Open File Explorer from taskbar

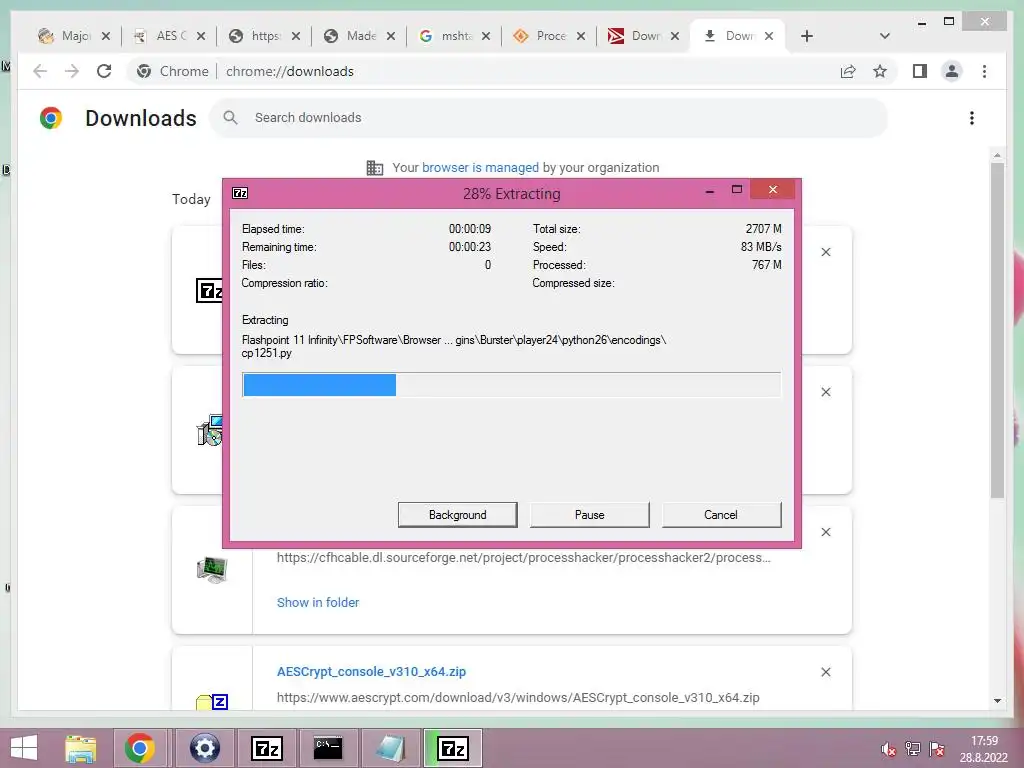pyautogui.click(x=80, y=748)
